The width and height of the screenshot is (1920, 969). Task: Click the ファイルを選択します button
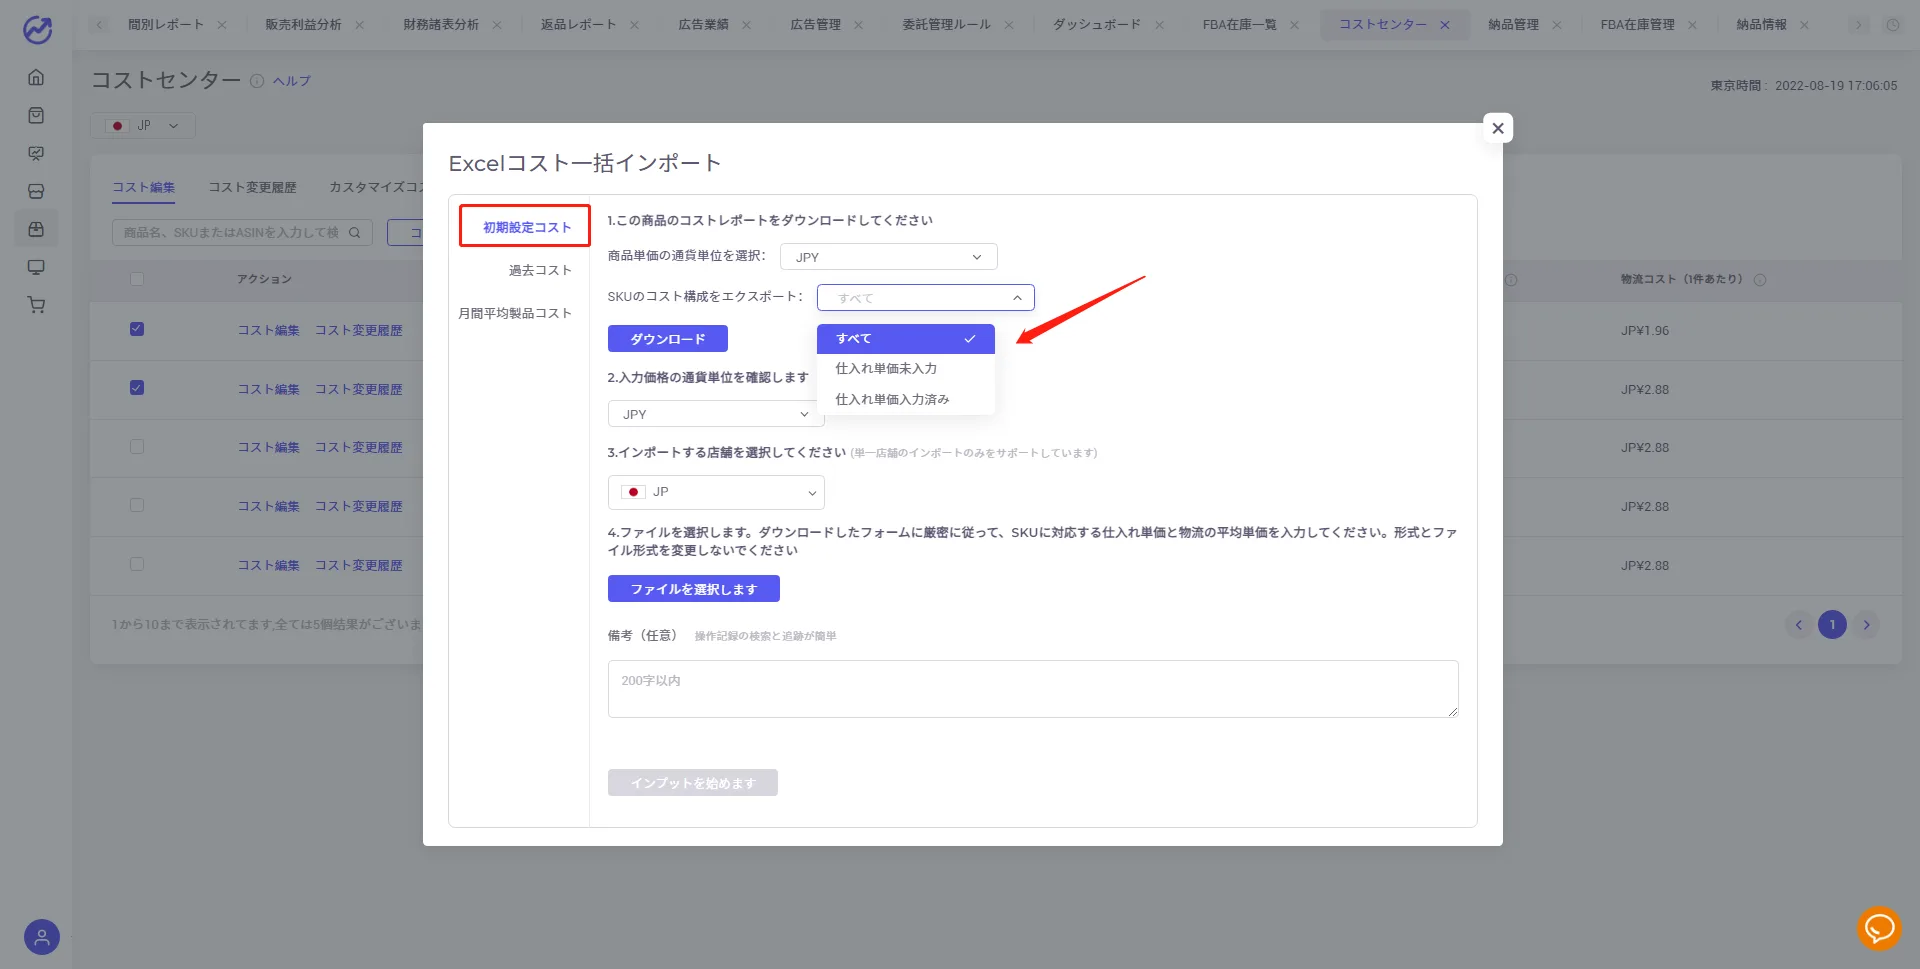pos(693,589)
